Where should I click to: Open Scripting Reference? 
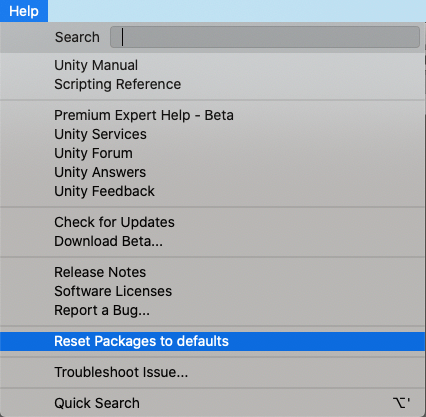coord(213,84)
